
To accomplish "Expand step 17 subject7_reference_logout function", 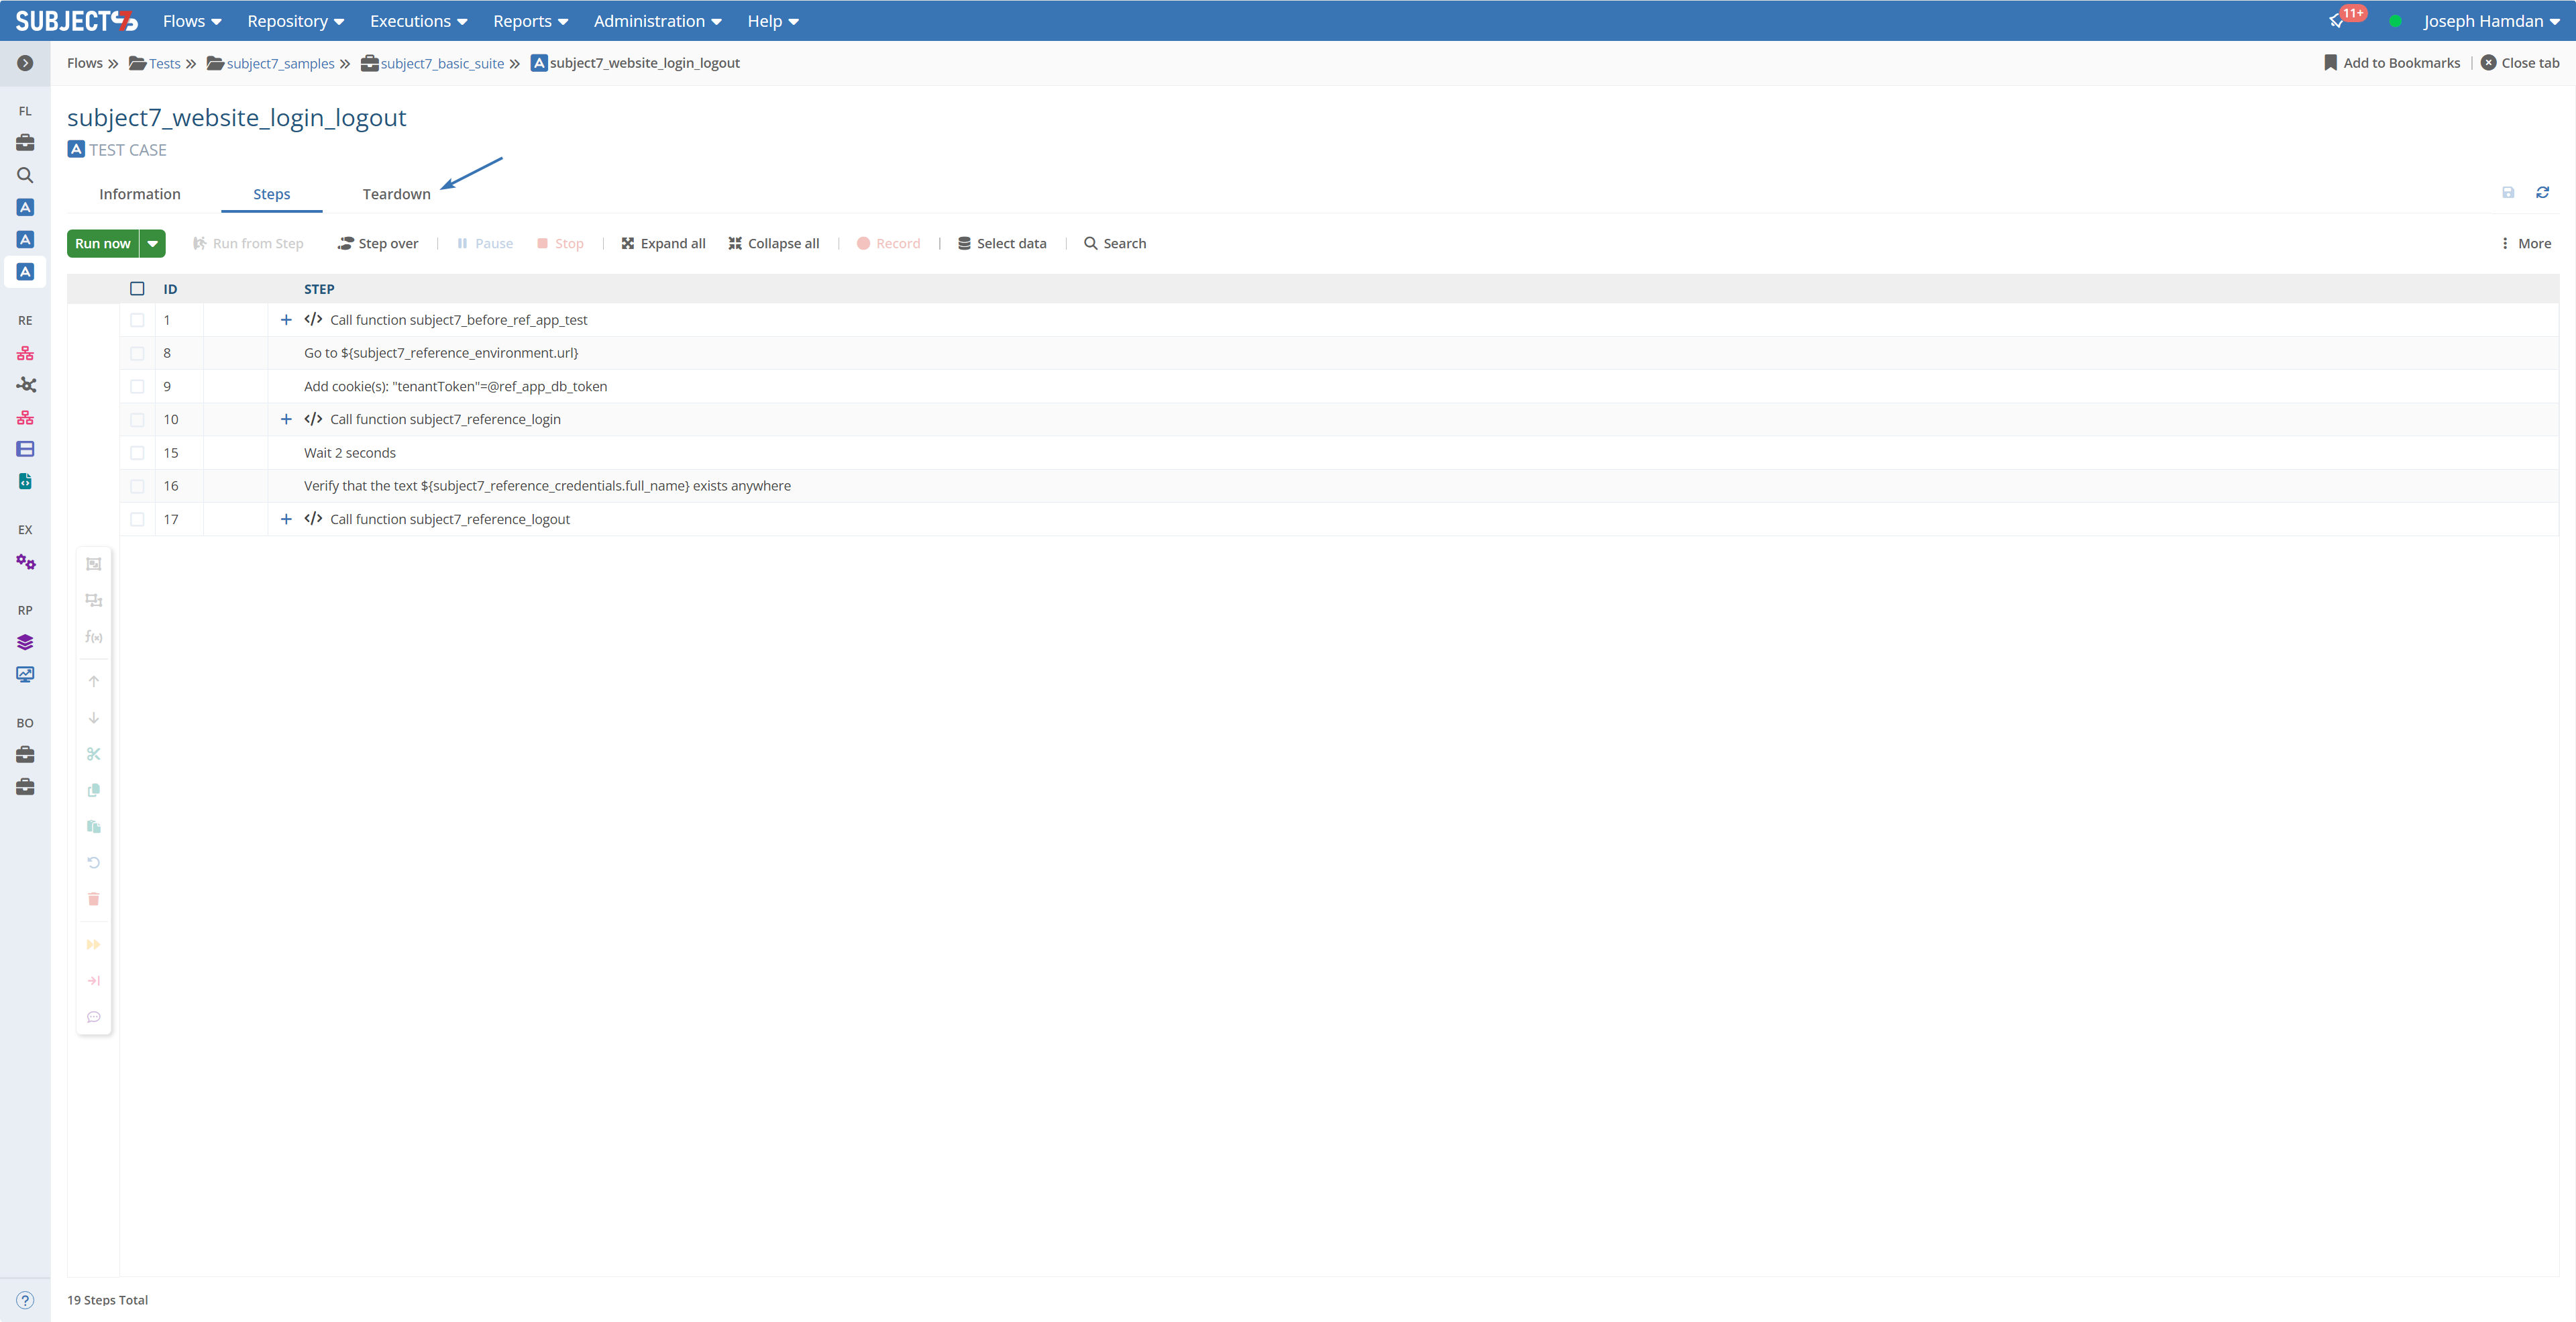I will click(286, 519).
